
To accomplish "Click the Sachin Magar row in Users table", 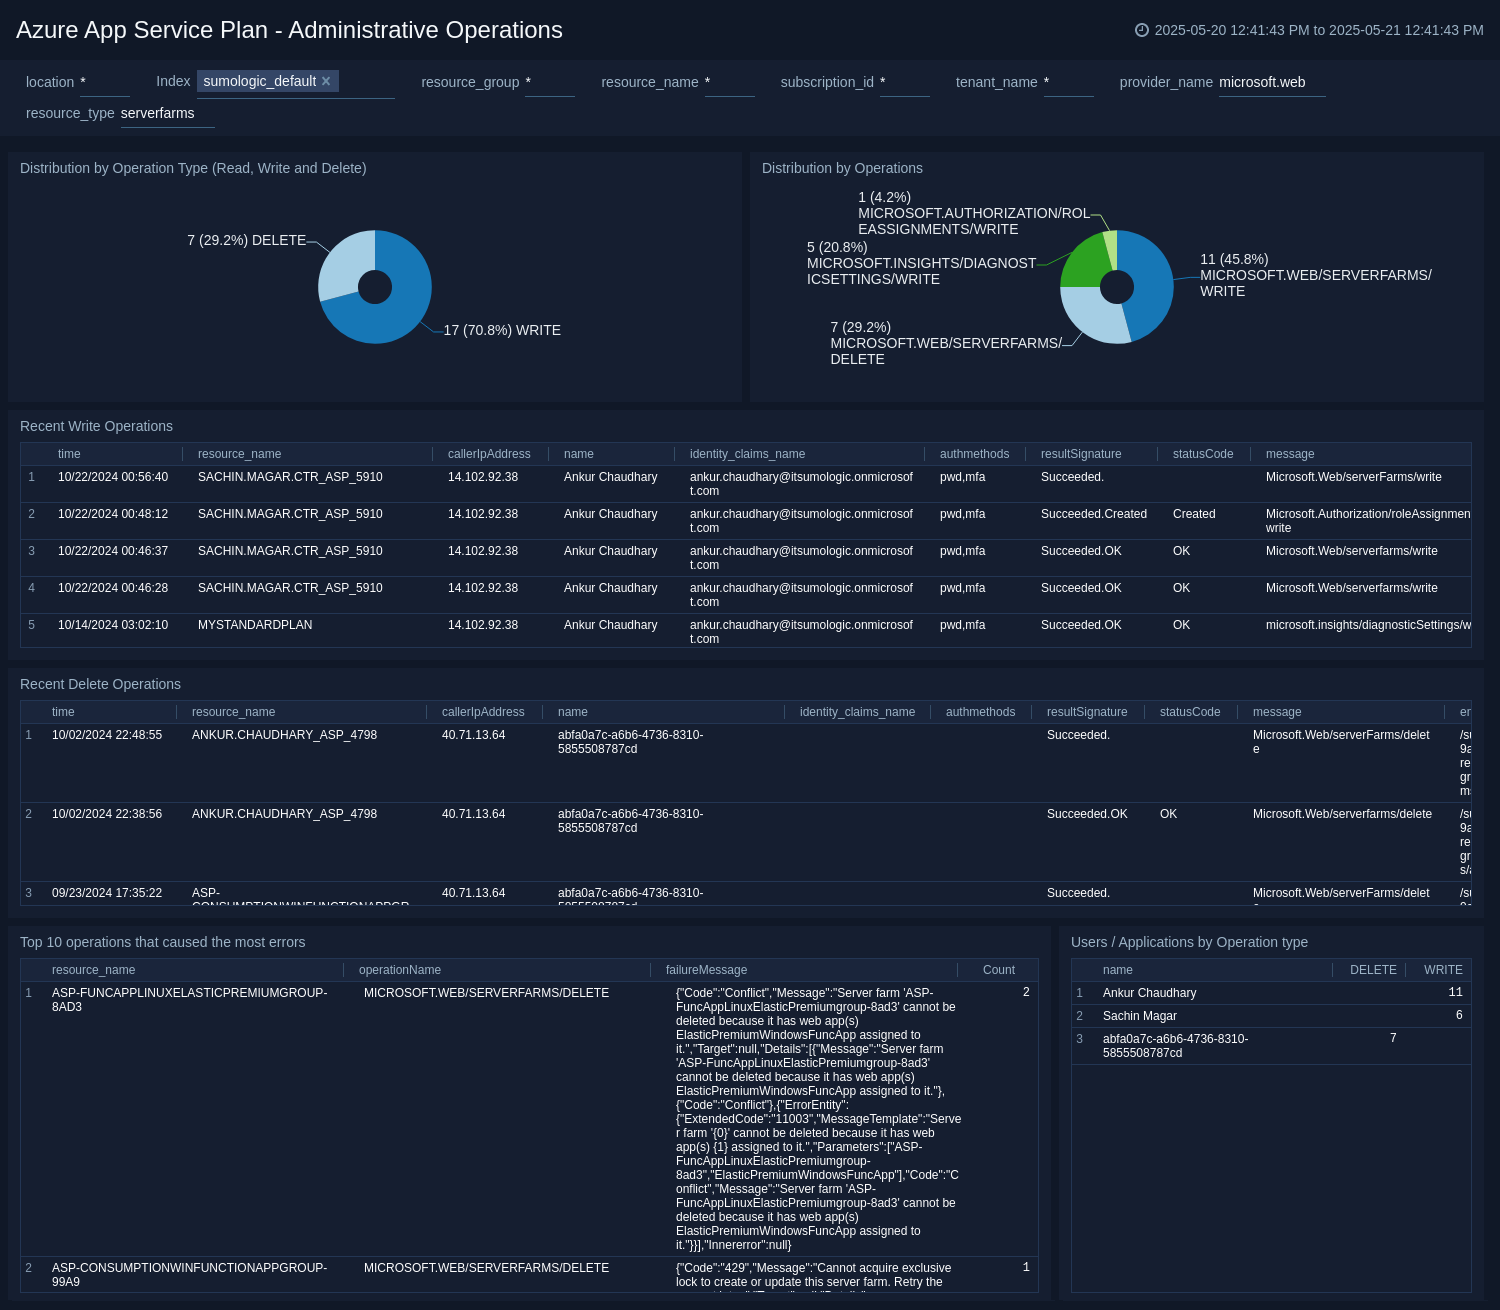I will (x=1271, y=1016).
